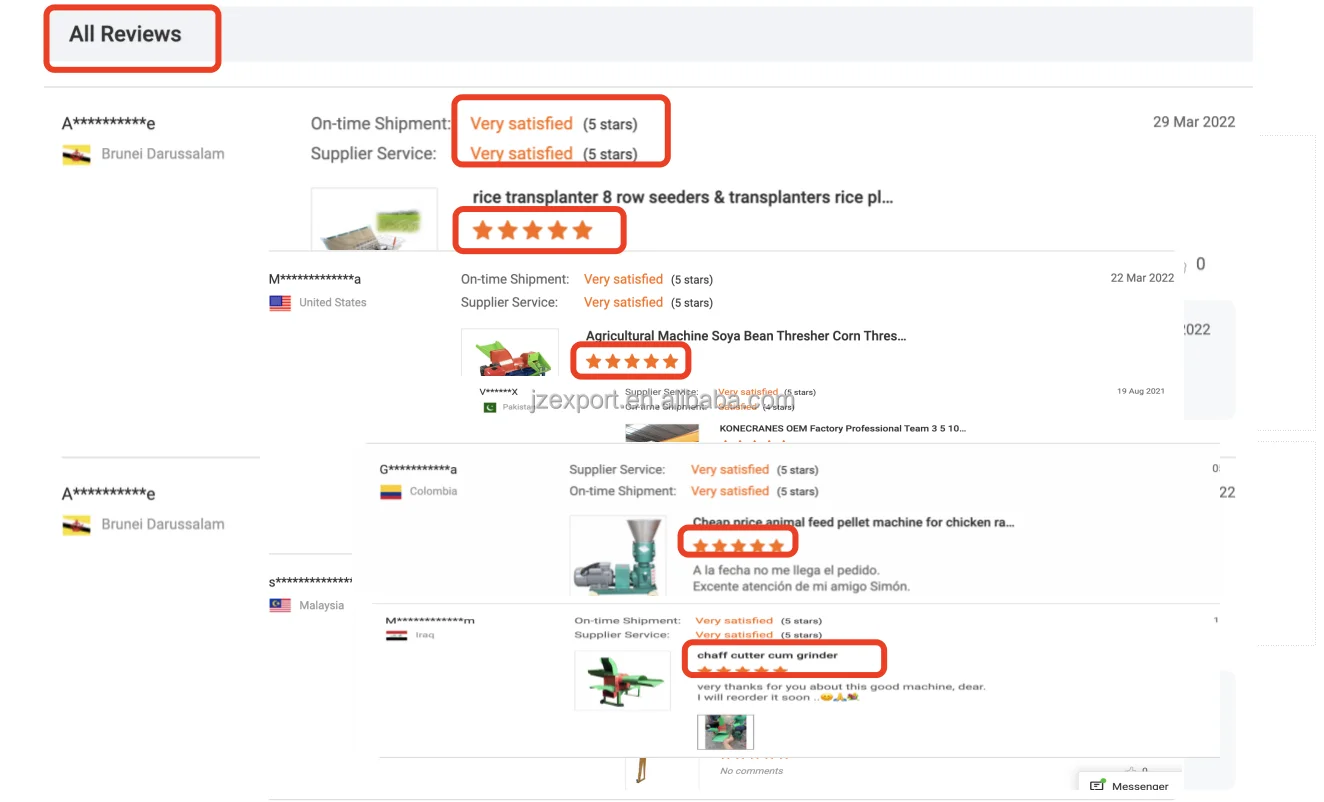Screen dimensions: 1324x802
Task: Click the United States flag icon
Action: coord(280,303)
